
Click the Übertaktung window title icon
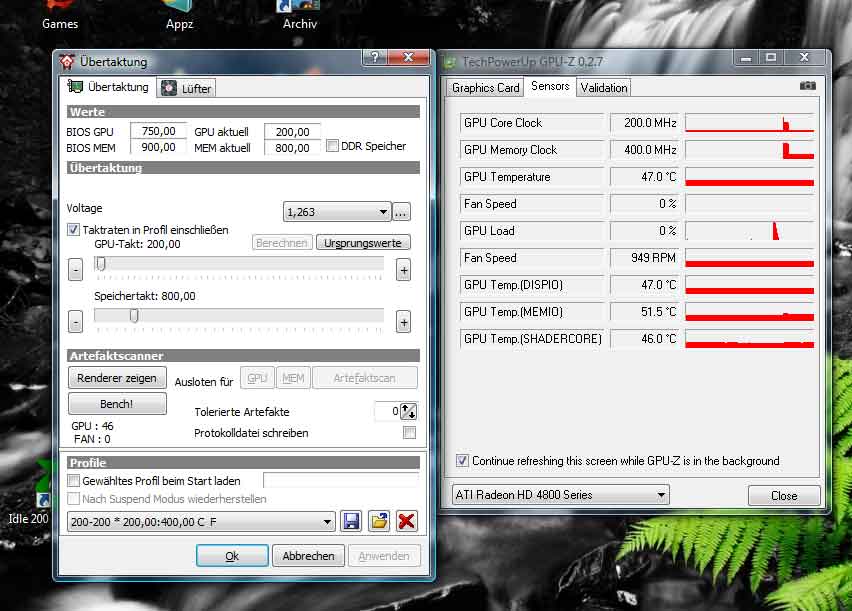tap(67, 61)
